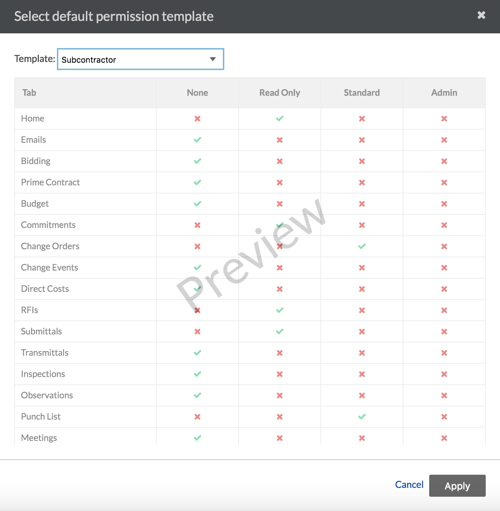Click the red X for Home None
Viewport: 500px width, 511px height.
[197, 119]
